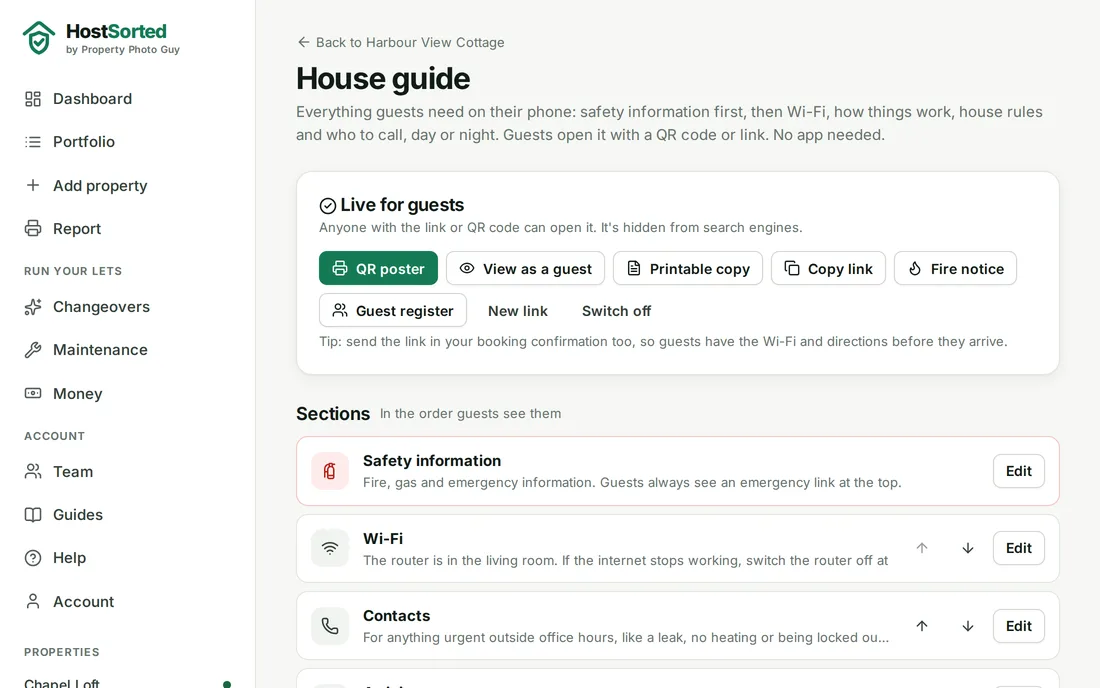This screenshot has width=1100, height=688.
Task: Open the Help page
Action: (69, 558)
